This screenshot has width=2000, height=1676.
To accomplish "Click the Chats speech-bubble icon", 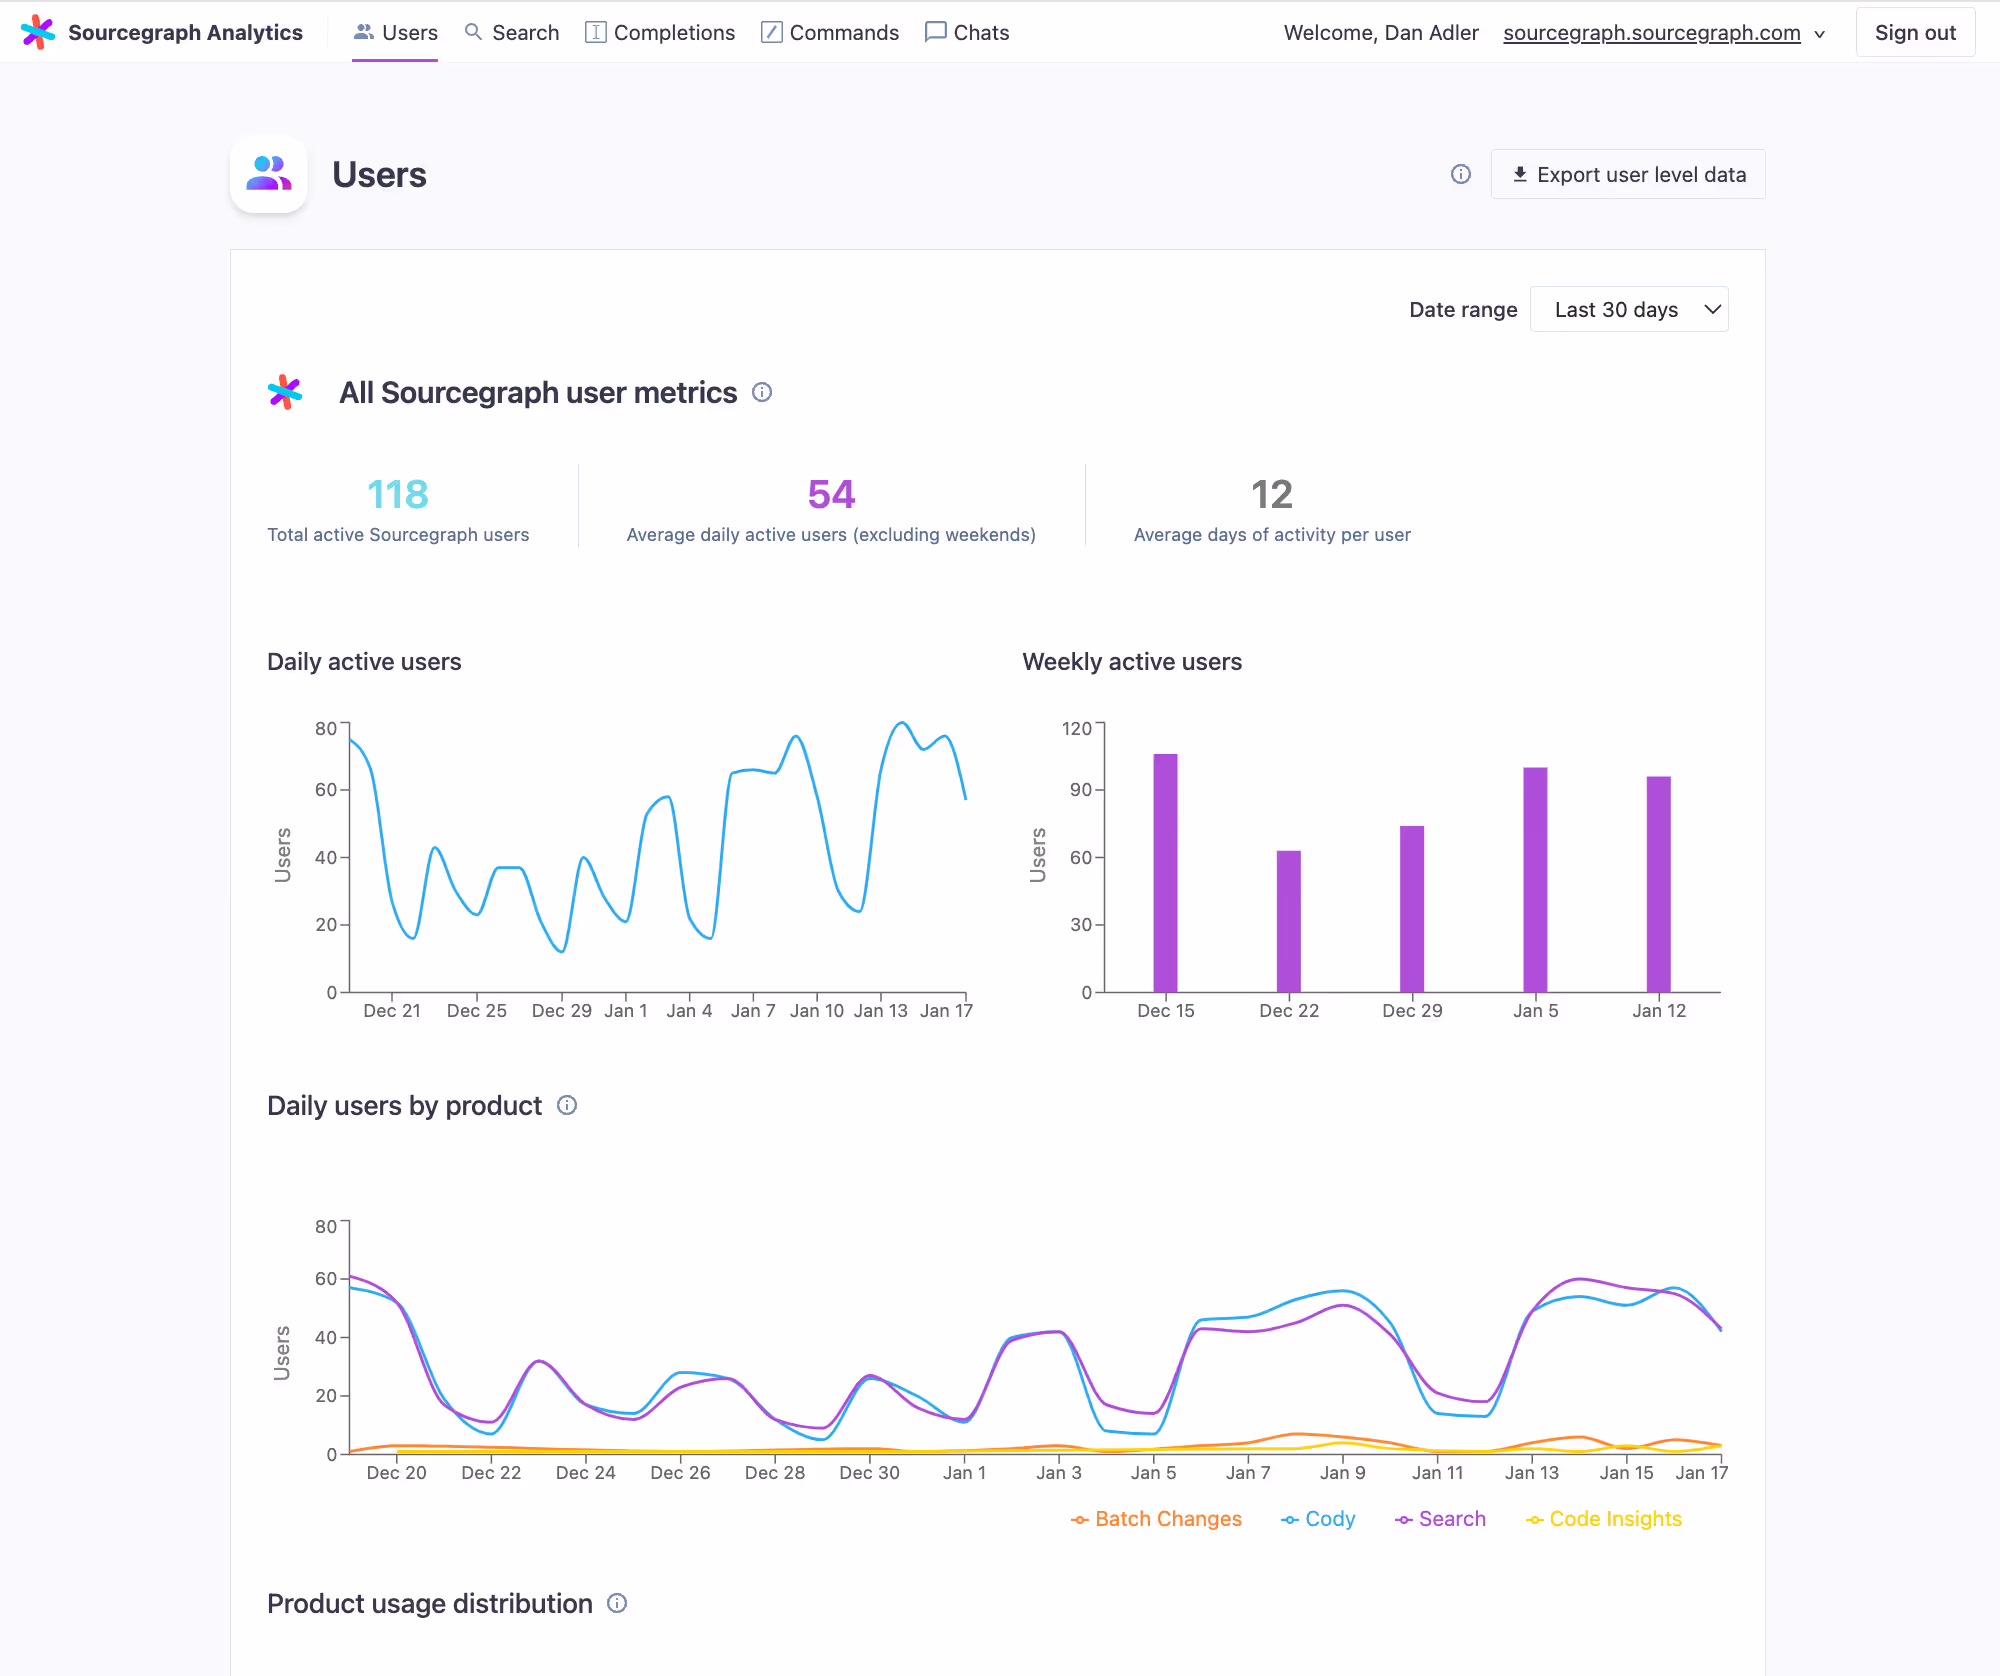I will click(x=934, y=31).
